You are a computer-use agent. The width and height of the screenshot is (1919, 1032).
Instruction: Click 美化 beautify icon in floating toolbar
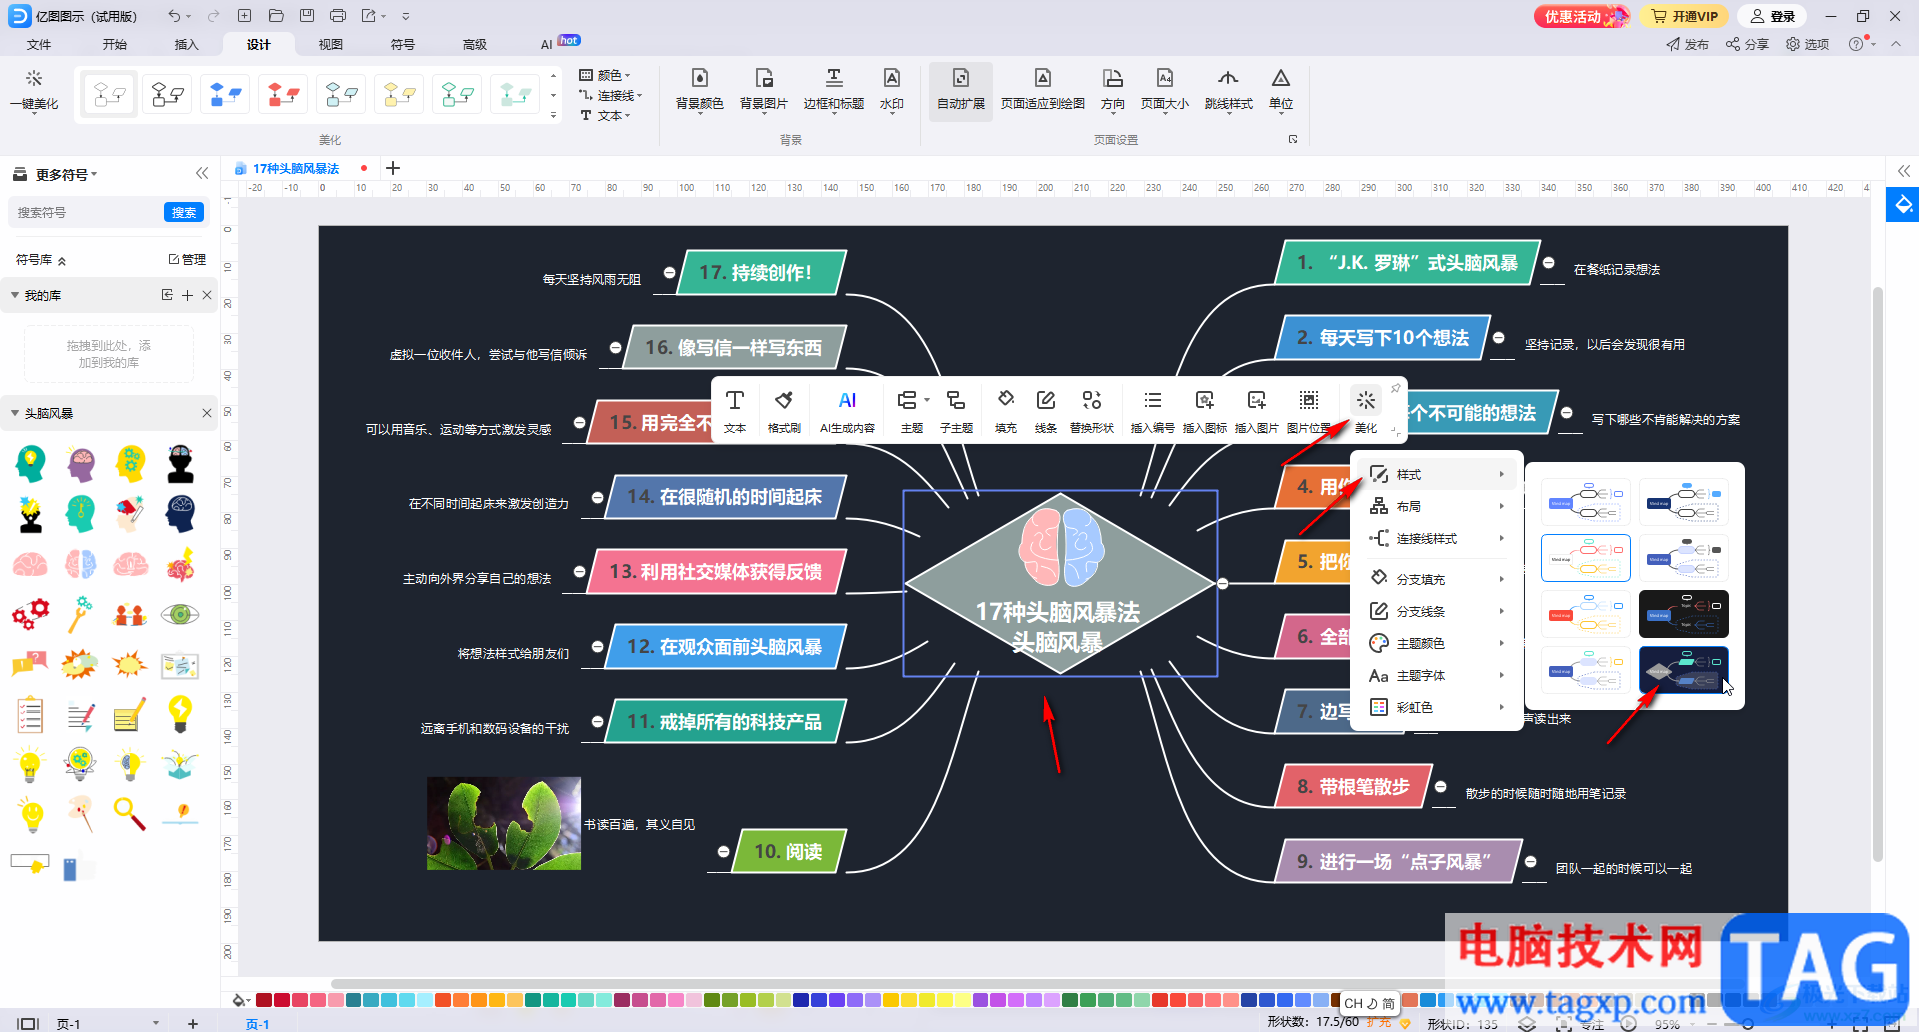pos(1366,411)
